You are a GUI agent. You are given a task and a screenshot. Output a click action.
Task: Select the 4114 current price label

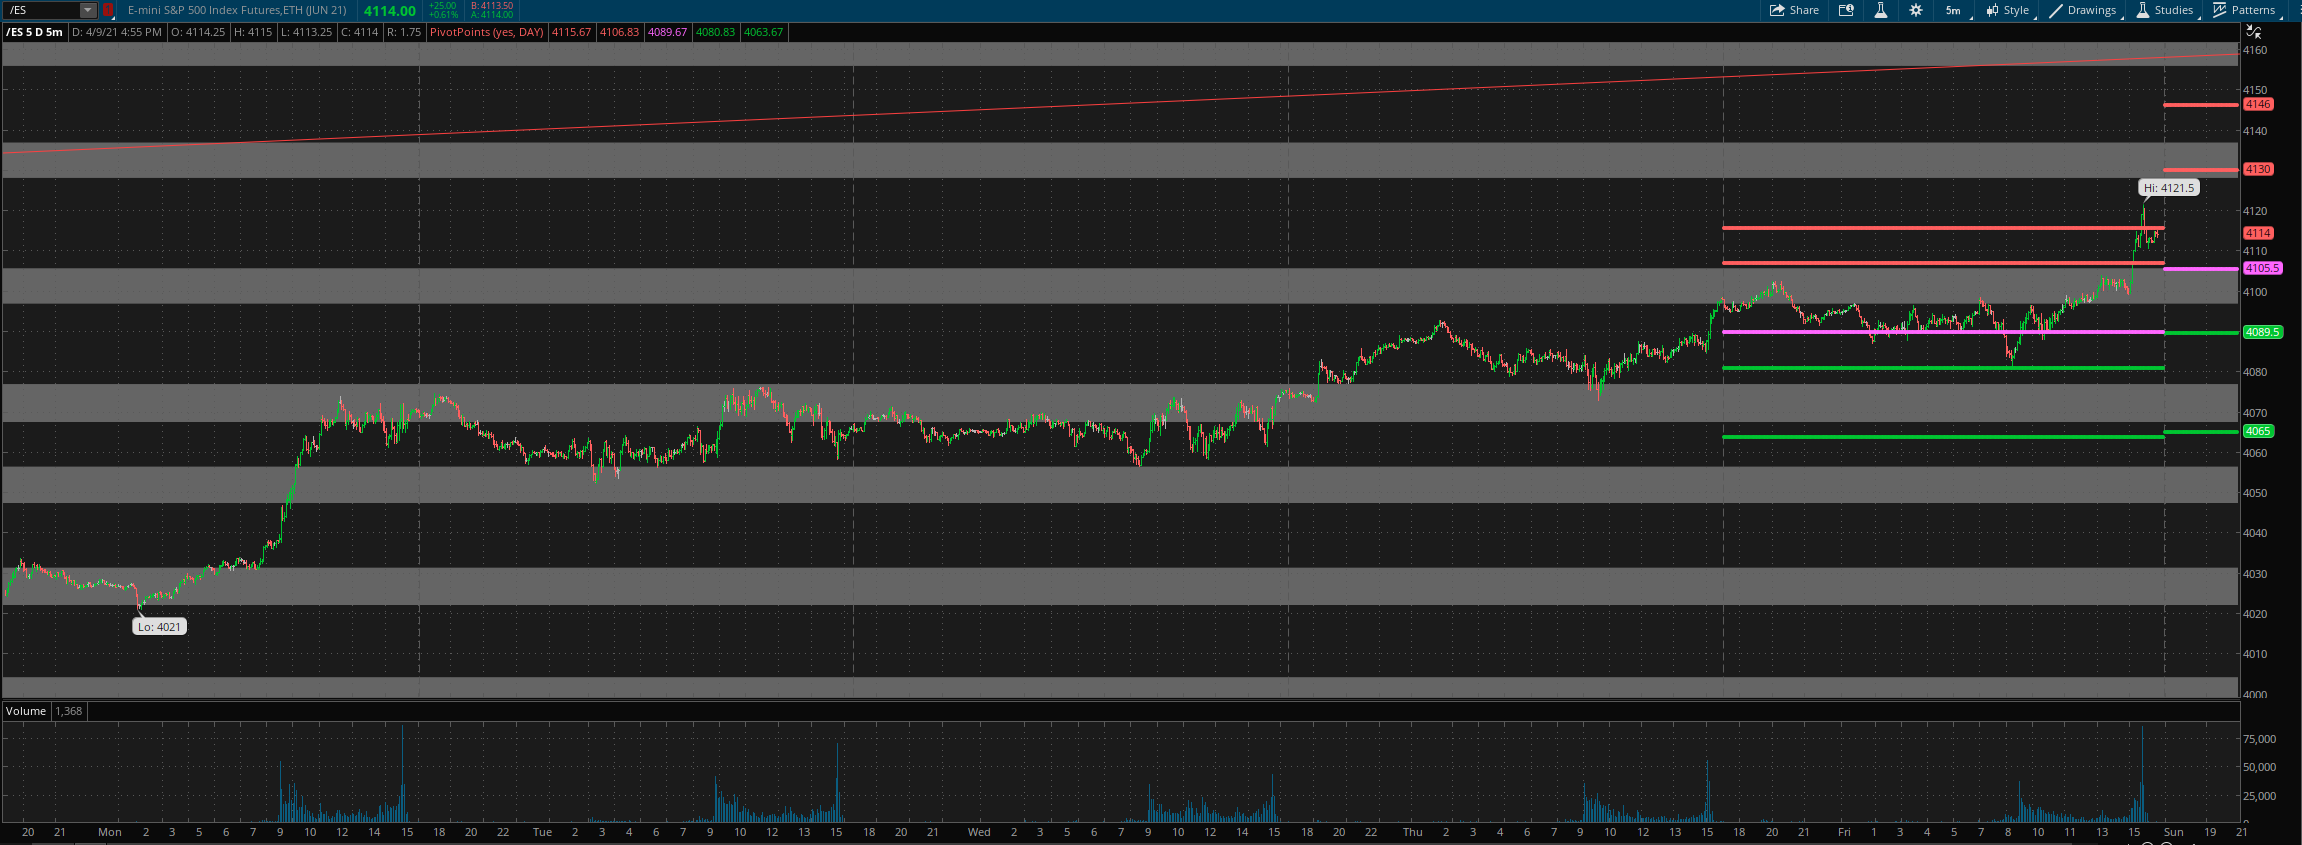click(2258, 233)
